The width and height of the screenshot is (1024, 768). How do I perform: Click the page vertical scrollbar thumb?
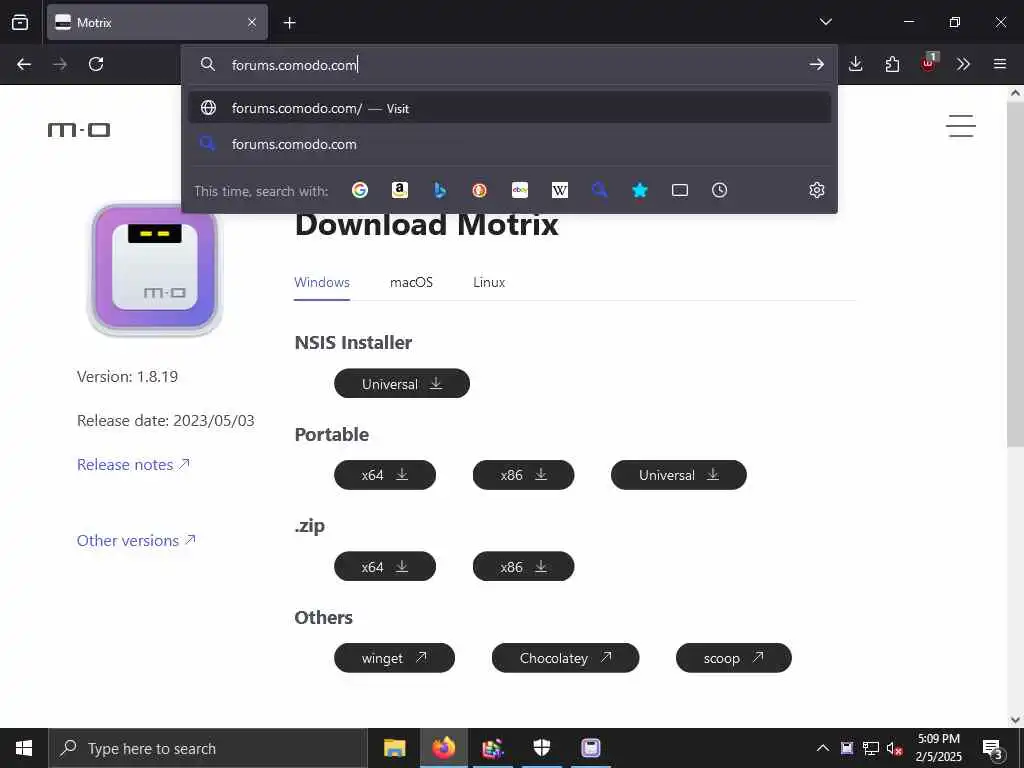(x=1015, y=274)
